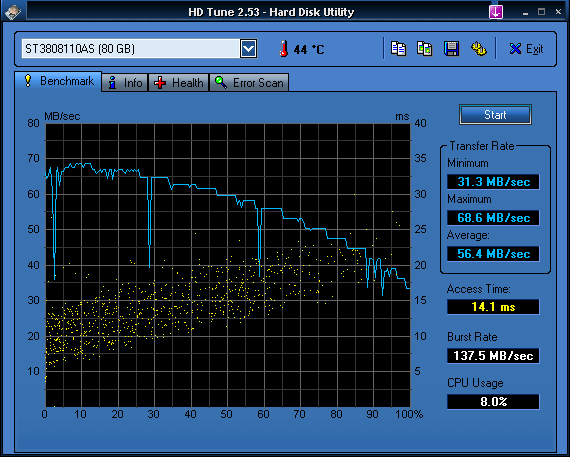Switch to the Error Scan tab

tap(249, 83)
